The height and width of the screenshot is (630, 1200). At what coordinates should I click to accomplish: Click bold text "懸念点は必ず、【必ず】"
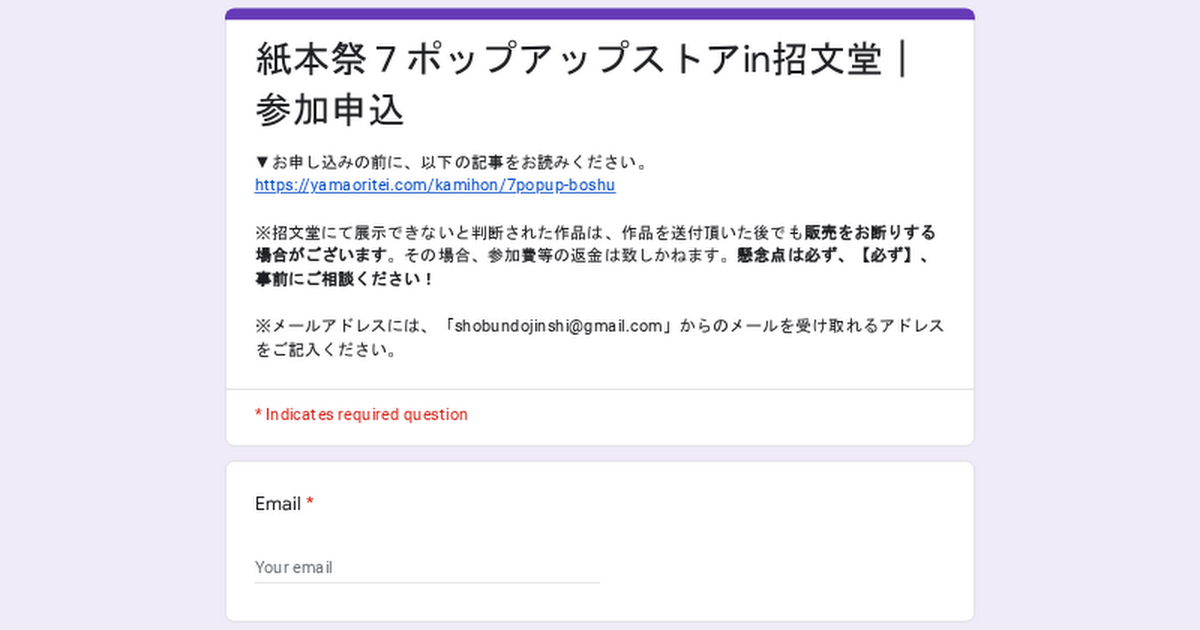point(832,256)
